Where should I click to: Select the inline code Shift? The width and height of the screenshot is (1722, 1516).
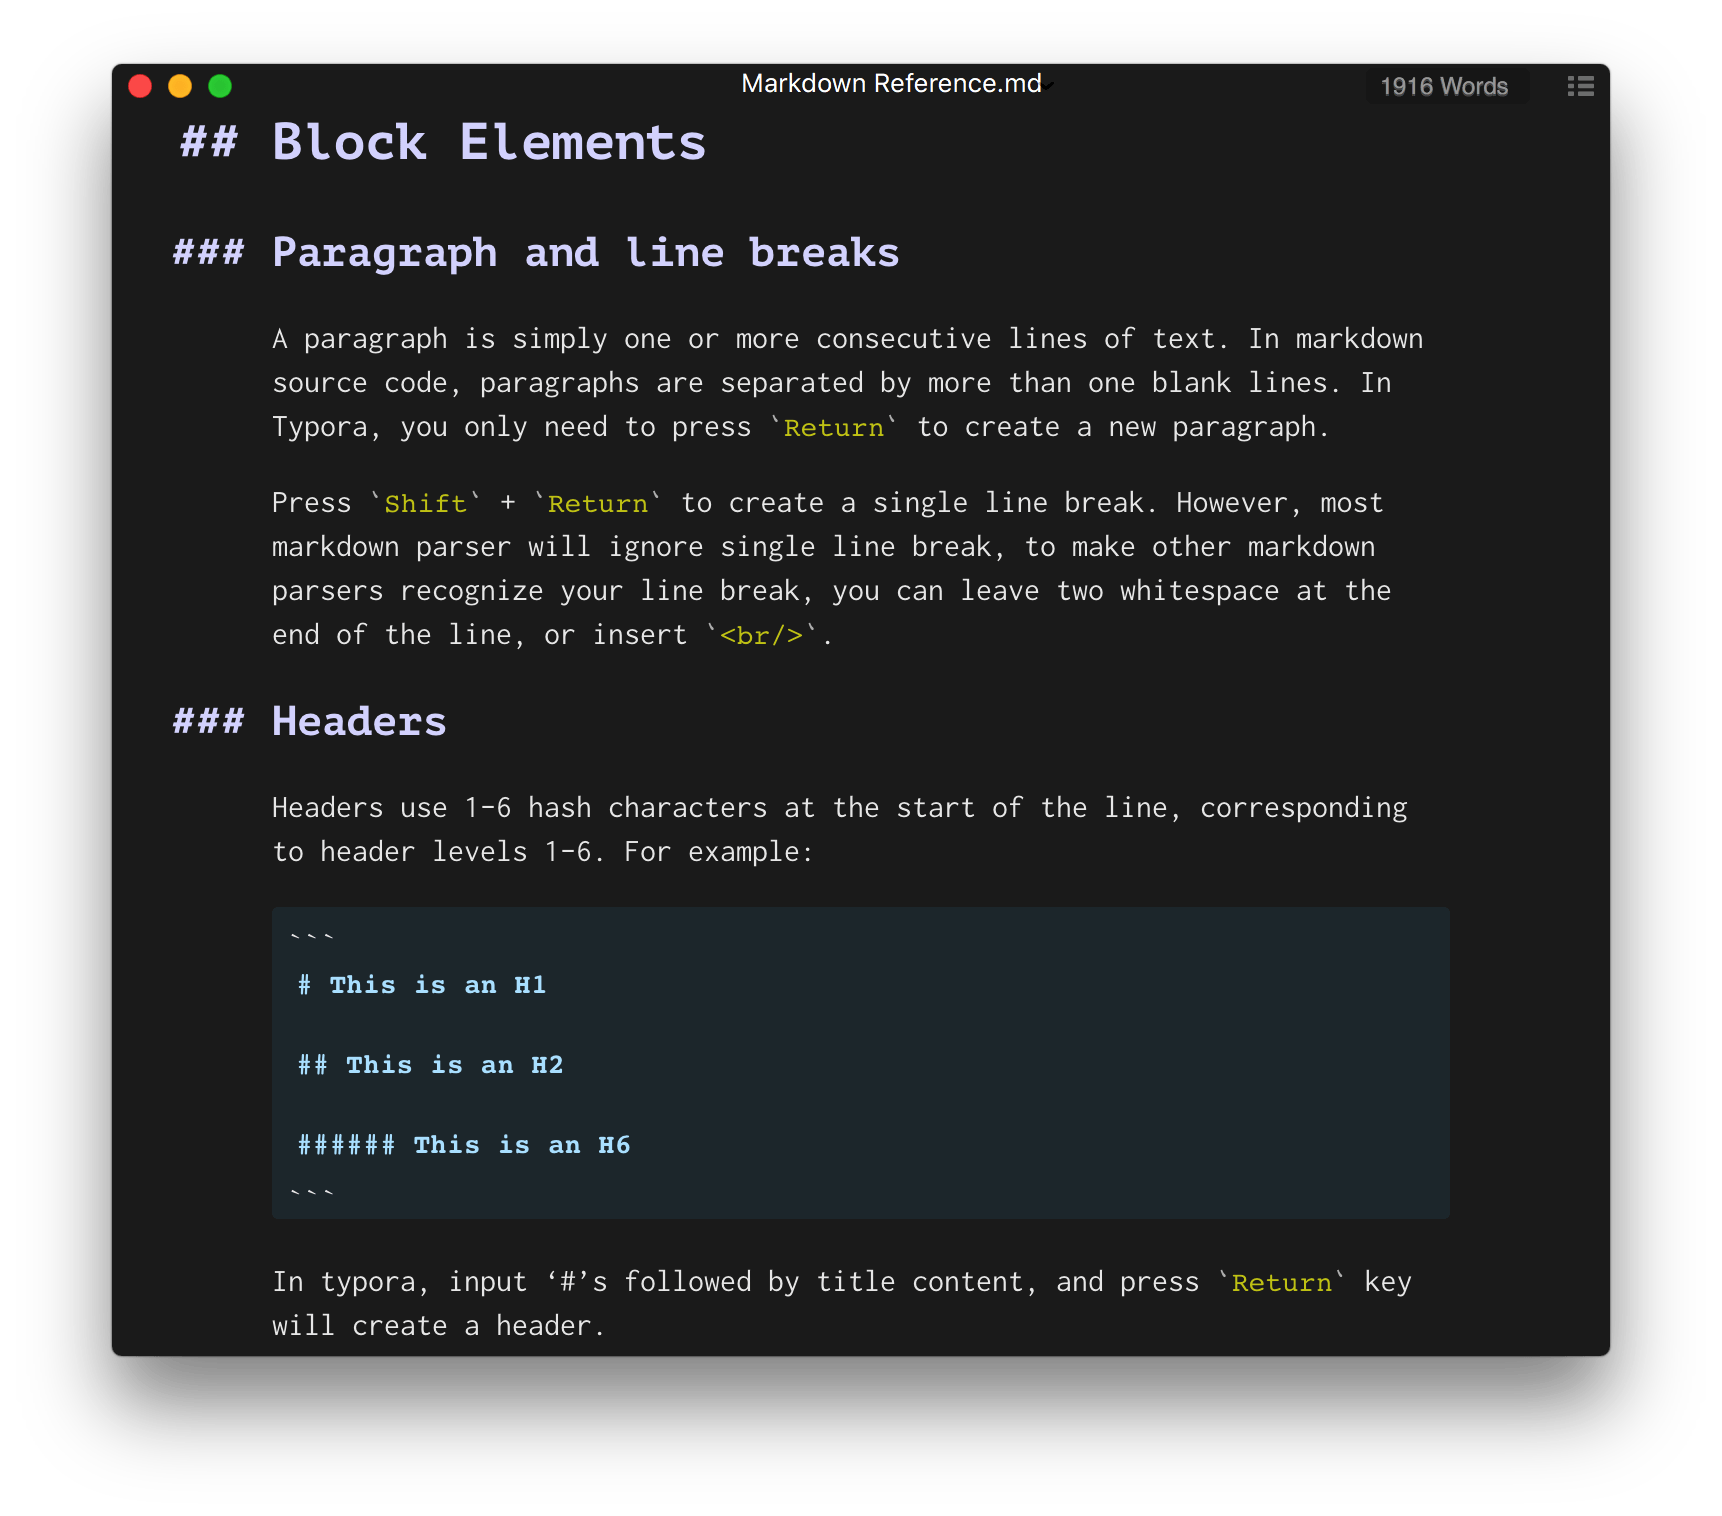pyautogui.click(x=425, y=503)
